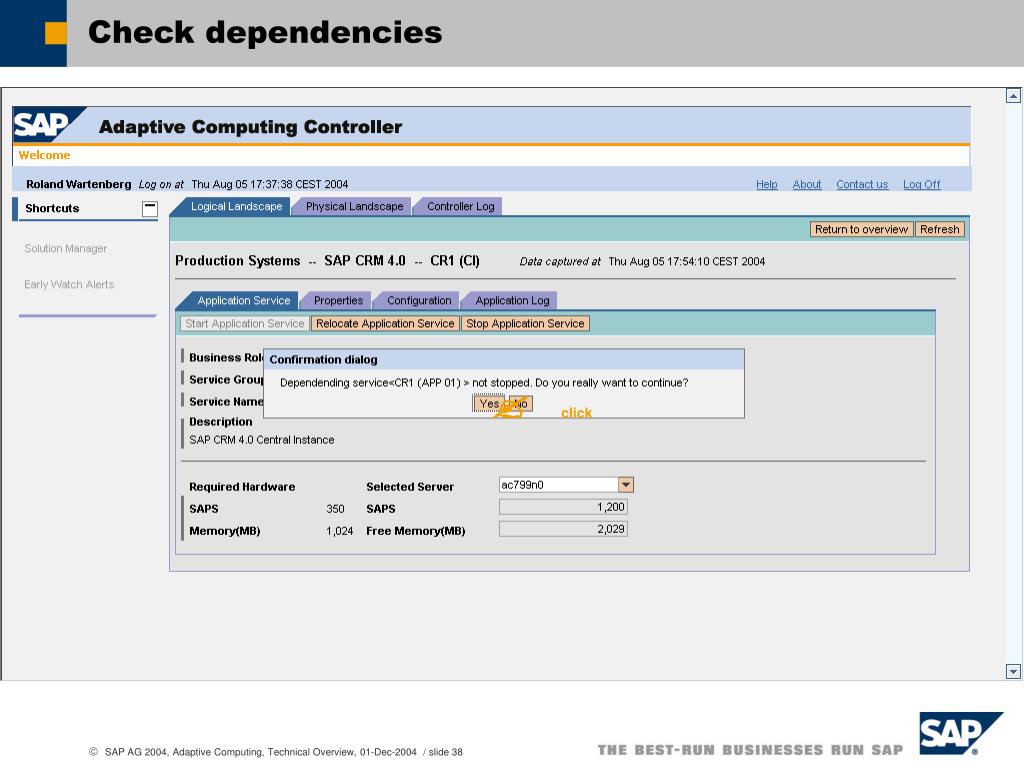The image size is (1024, 768).
Task: Click the Log Off link
Action: 921,184
